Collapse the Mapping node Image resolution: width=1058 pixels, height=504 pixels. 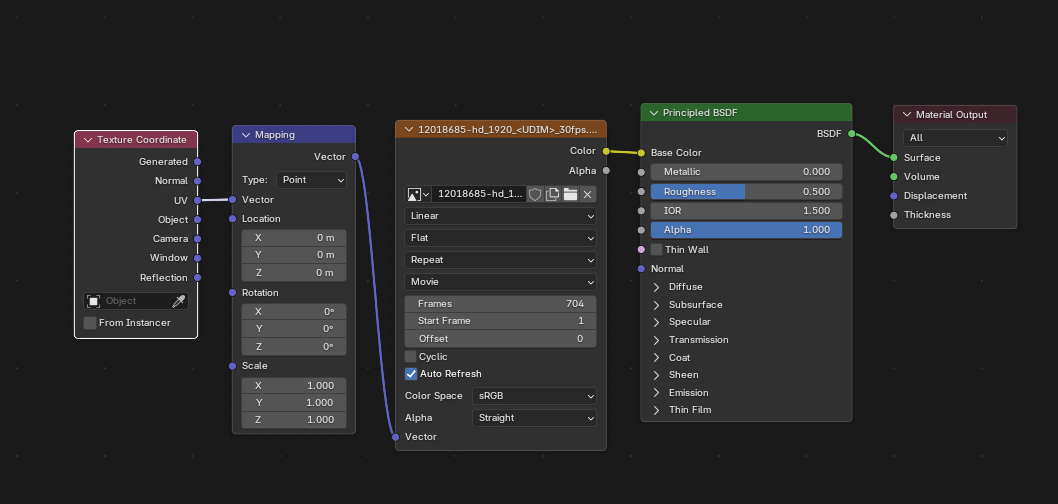point(246,135)
